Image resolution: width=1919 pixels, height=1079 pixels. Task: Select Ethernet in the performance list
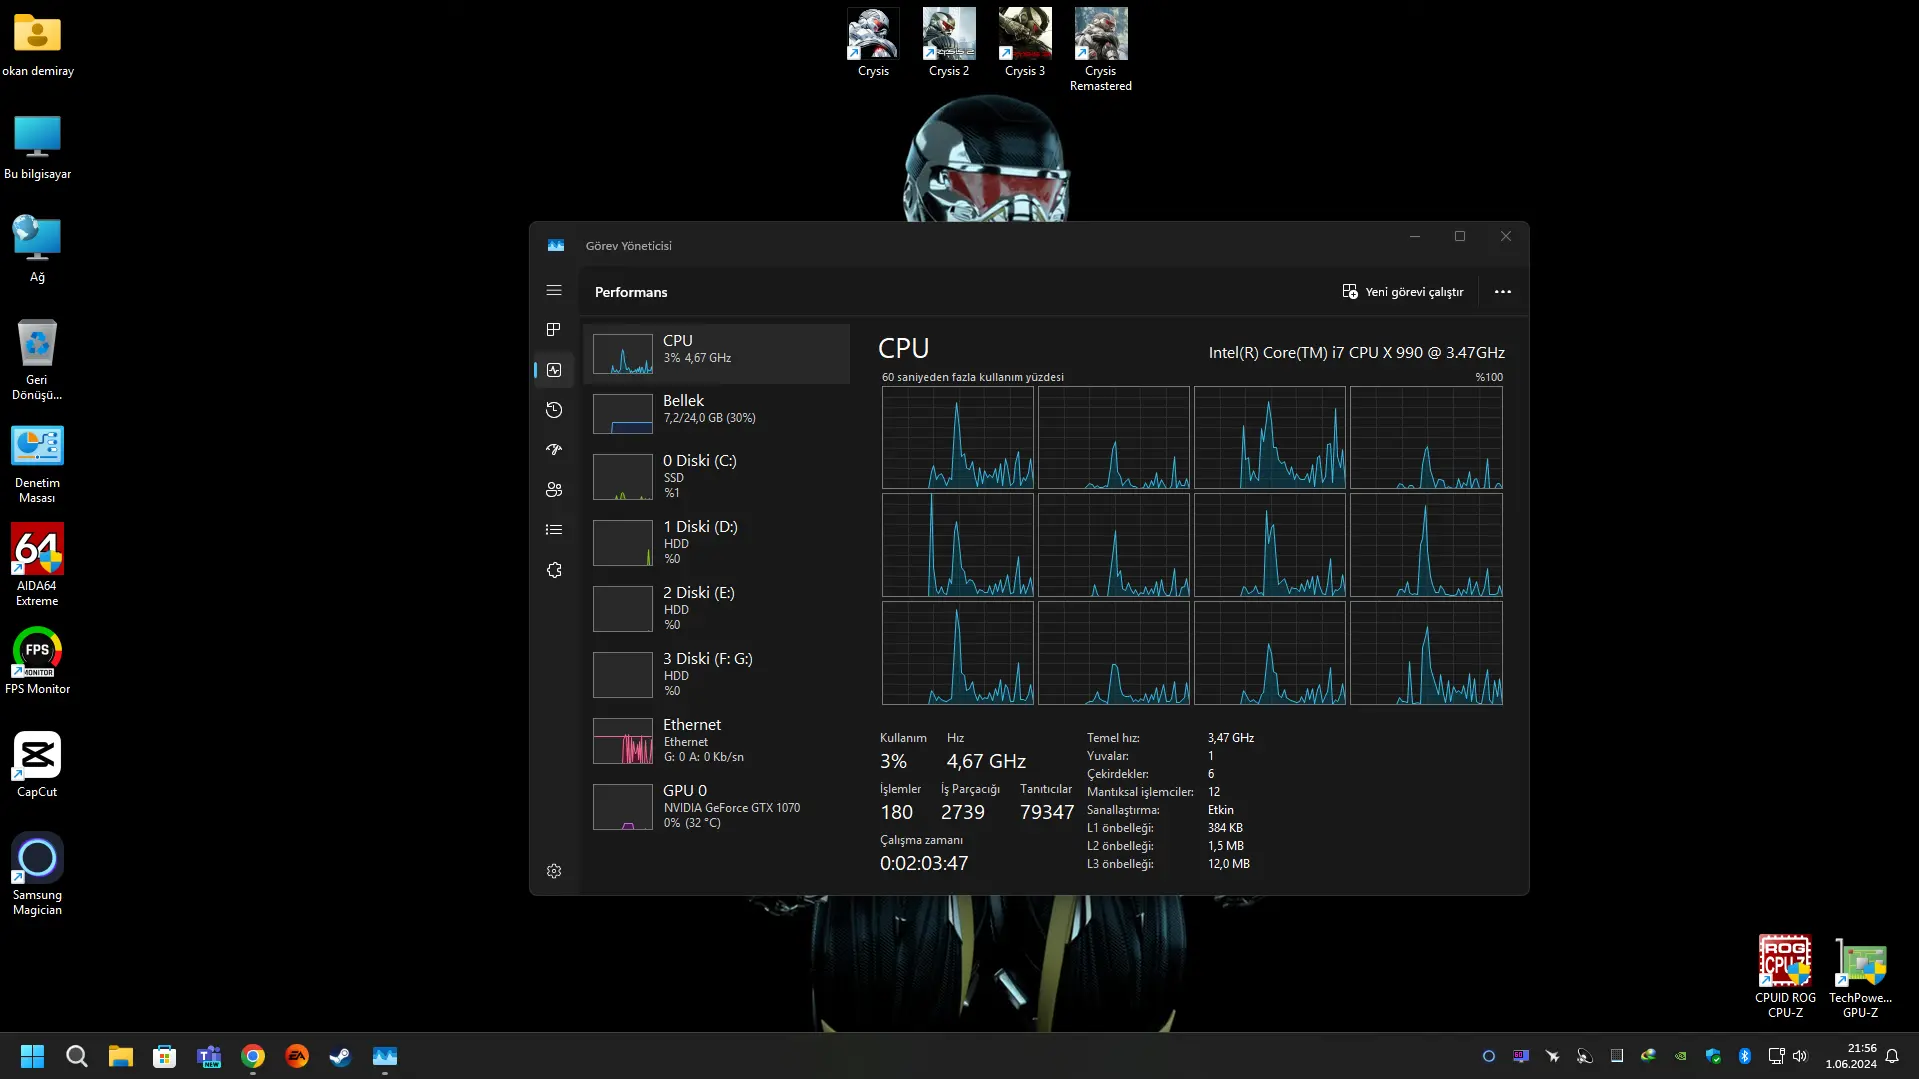(x=716, y=740)
